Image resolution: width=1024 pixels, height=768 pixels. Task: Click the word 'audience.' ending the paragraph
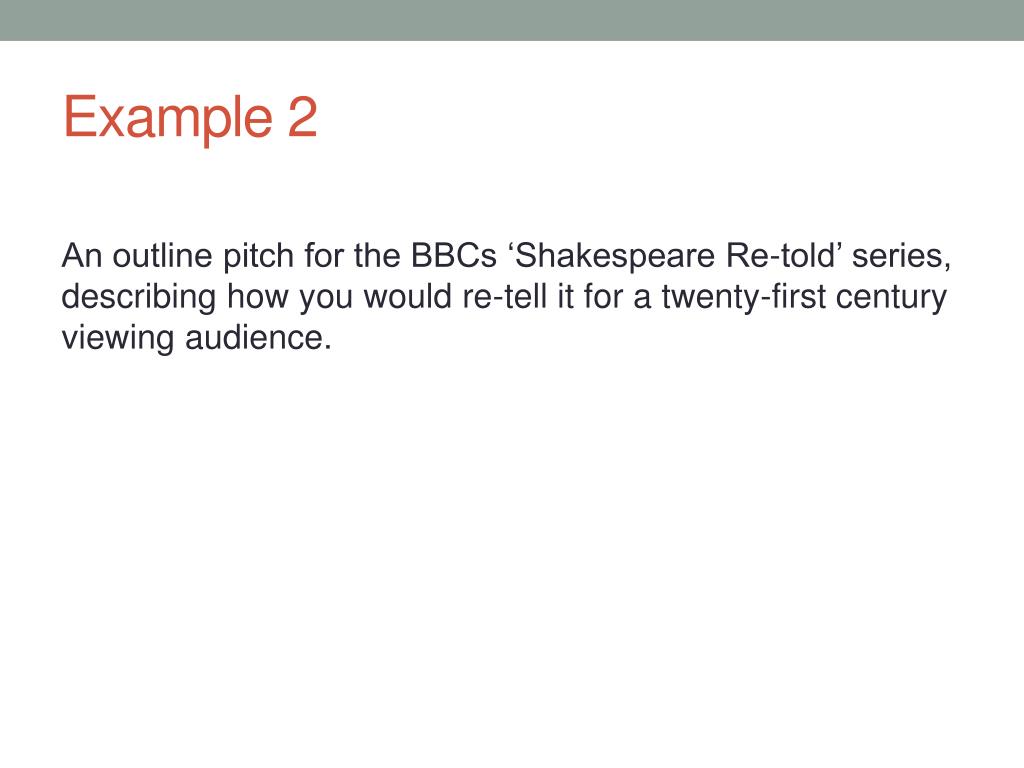coord(259,338)
